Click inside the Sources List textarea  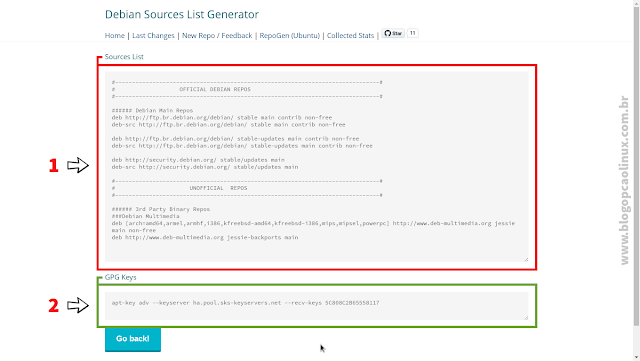click(316, 167)
